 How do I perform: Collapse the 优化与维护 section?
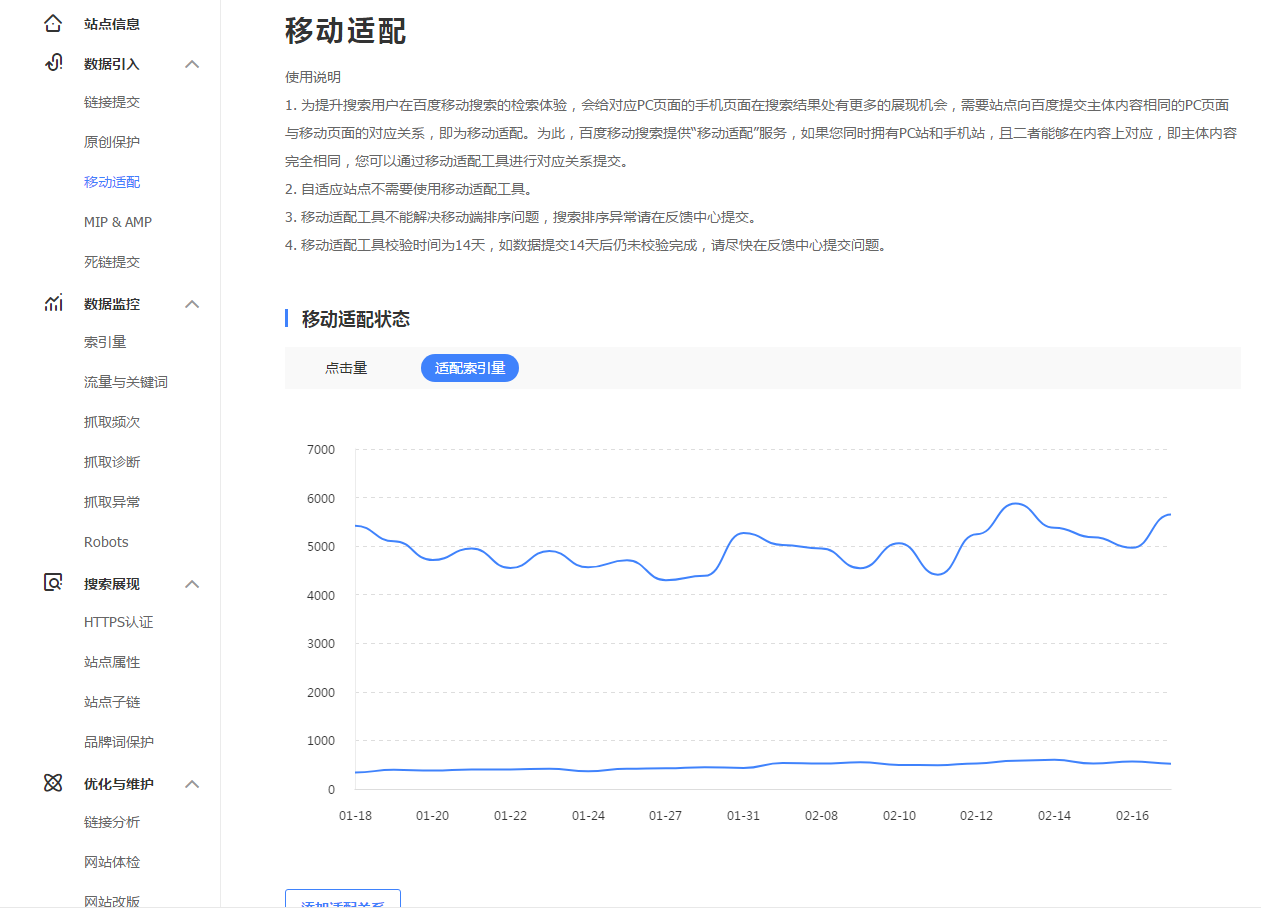coord(191,784)
